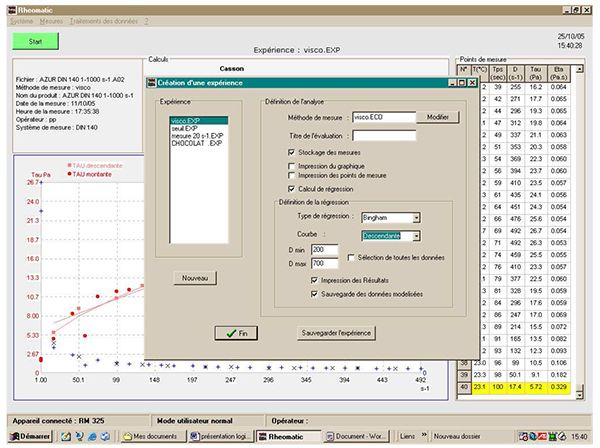
Task: Click the Modifier button
Action: [438, 117]
